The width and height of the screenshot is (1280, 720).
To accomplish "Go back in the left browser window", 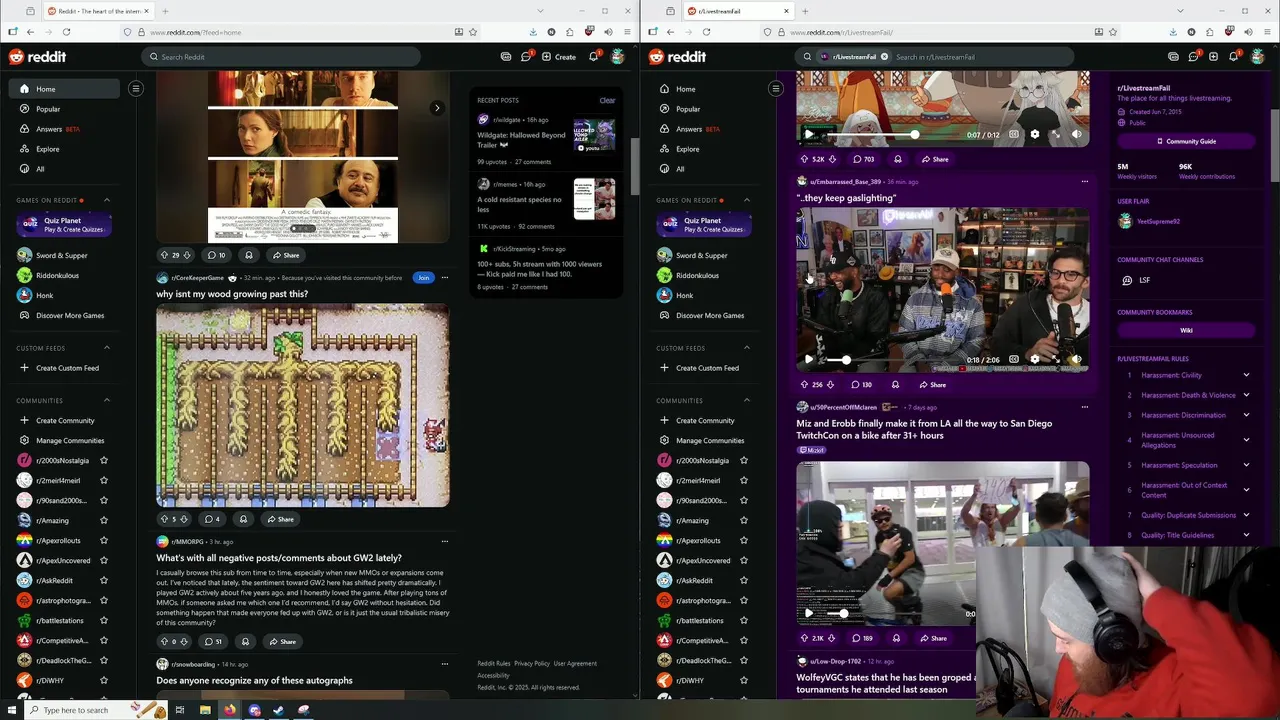I will (29, 32).
